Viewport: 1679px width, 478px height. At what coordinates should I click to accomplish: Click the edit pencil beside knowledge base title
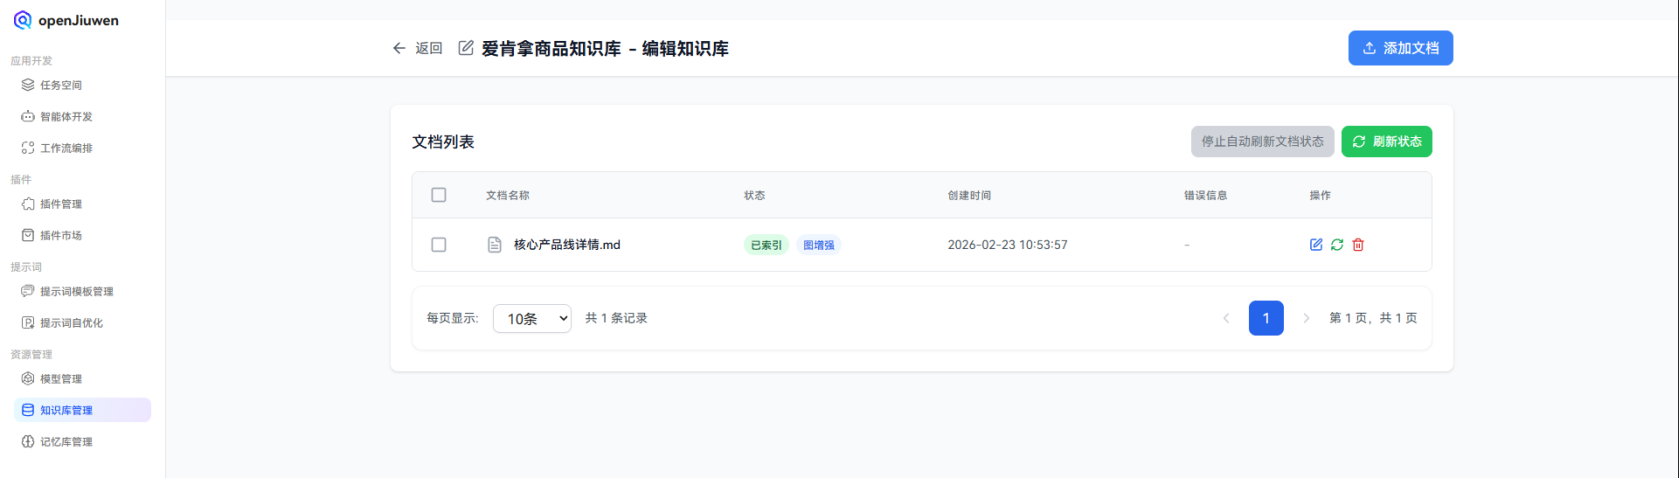pos(466,48)
